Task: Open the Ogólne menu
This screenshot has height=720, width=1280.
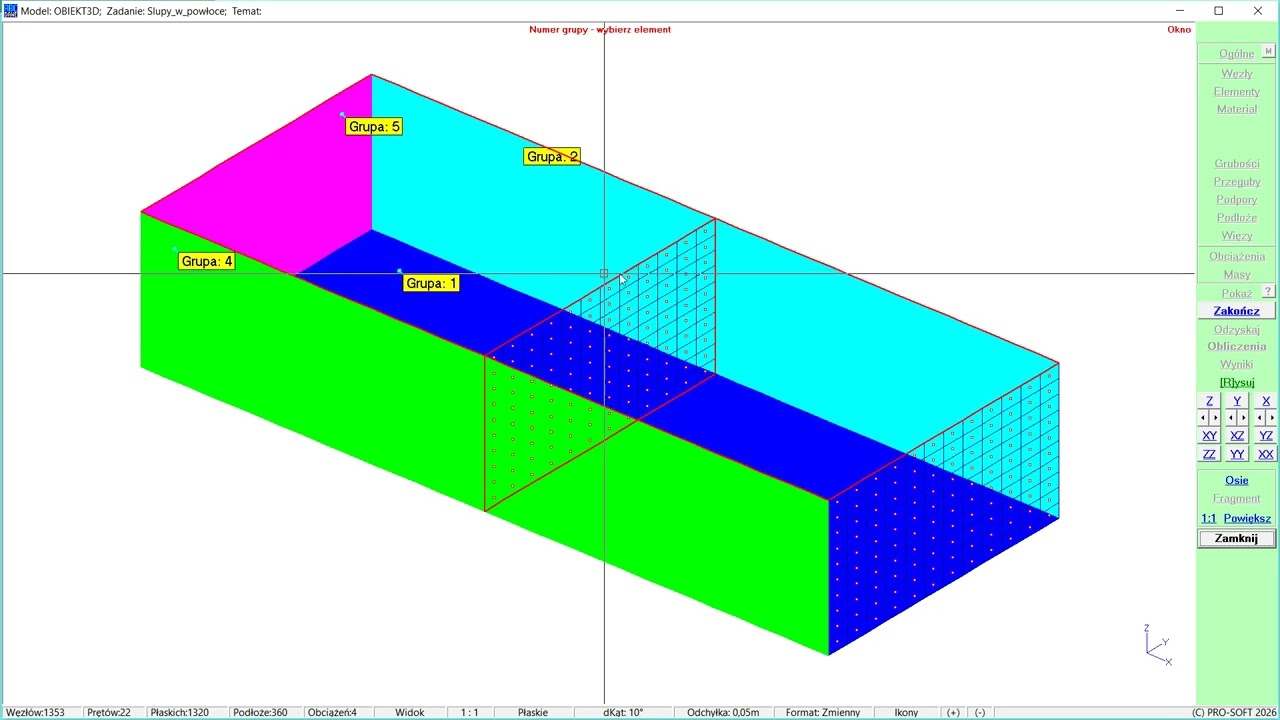Action: pyautogui.click(x=1237, y=54)
